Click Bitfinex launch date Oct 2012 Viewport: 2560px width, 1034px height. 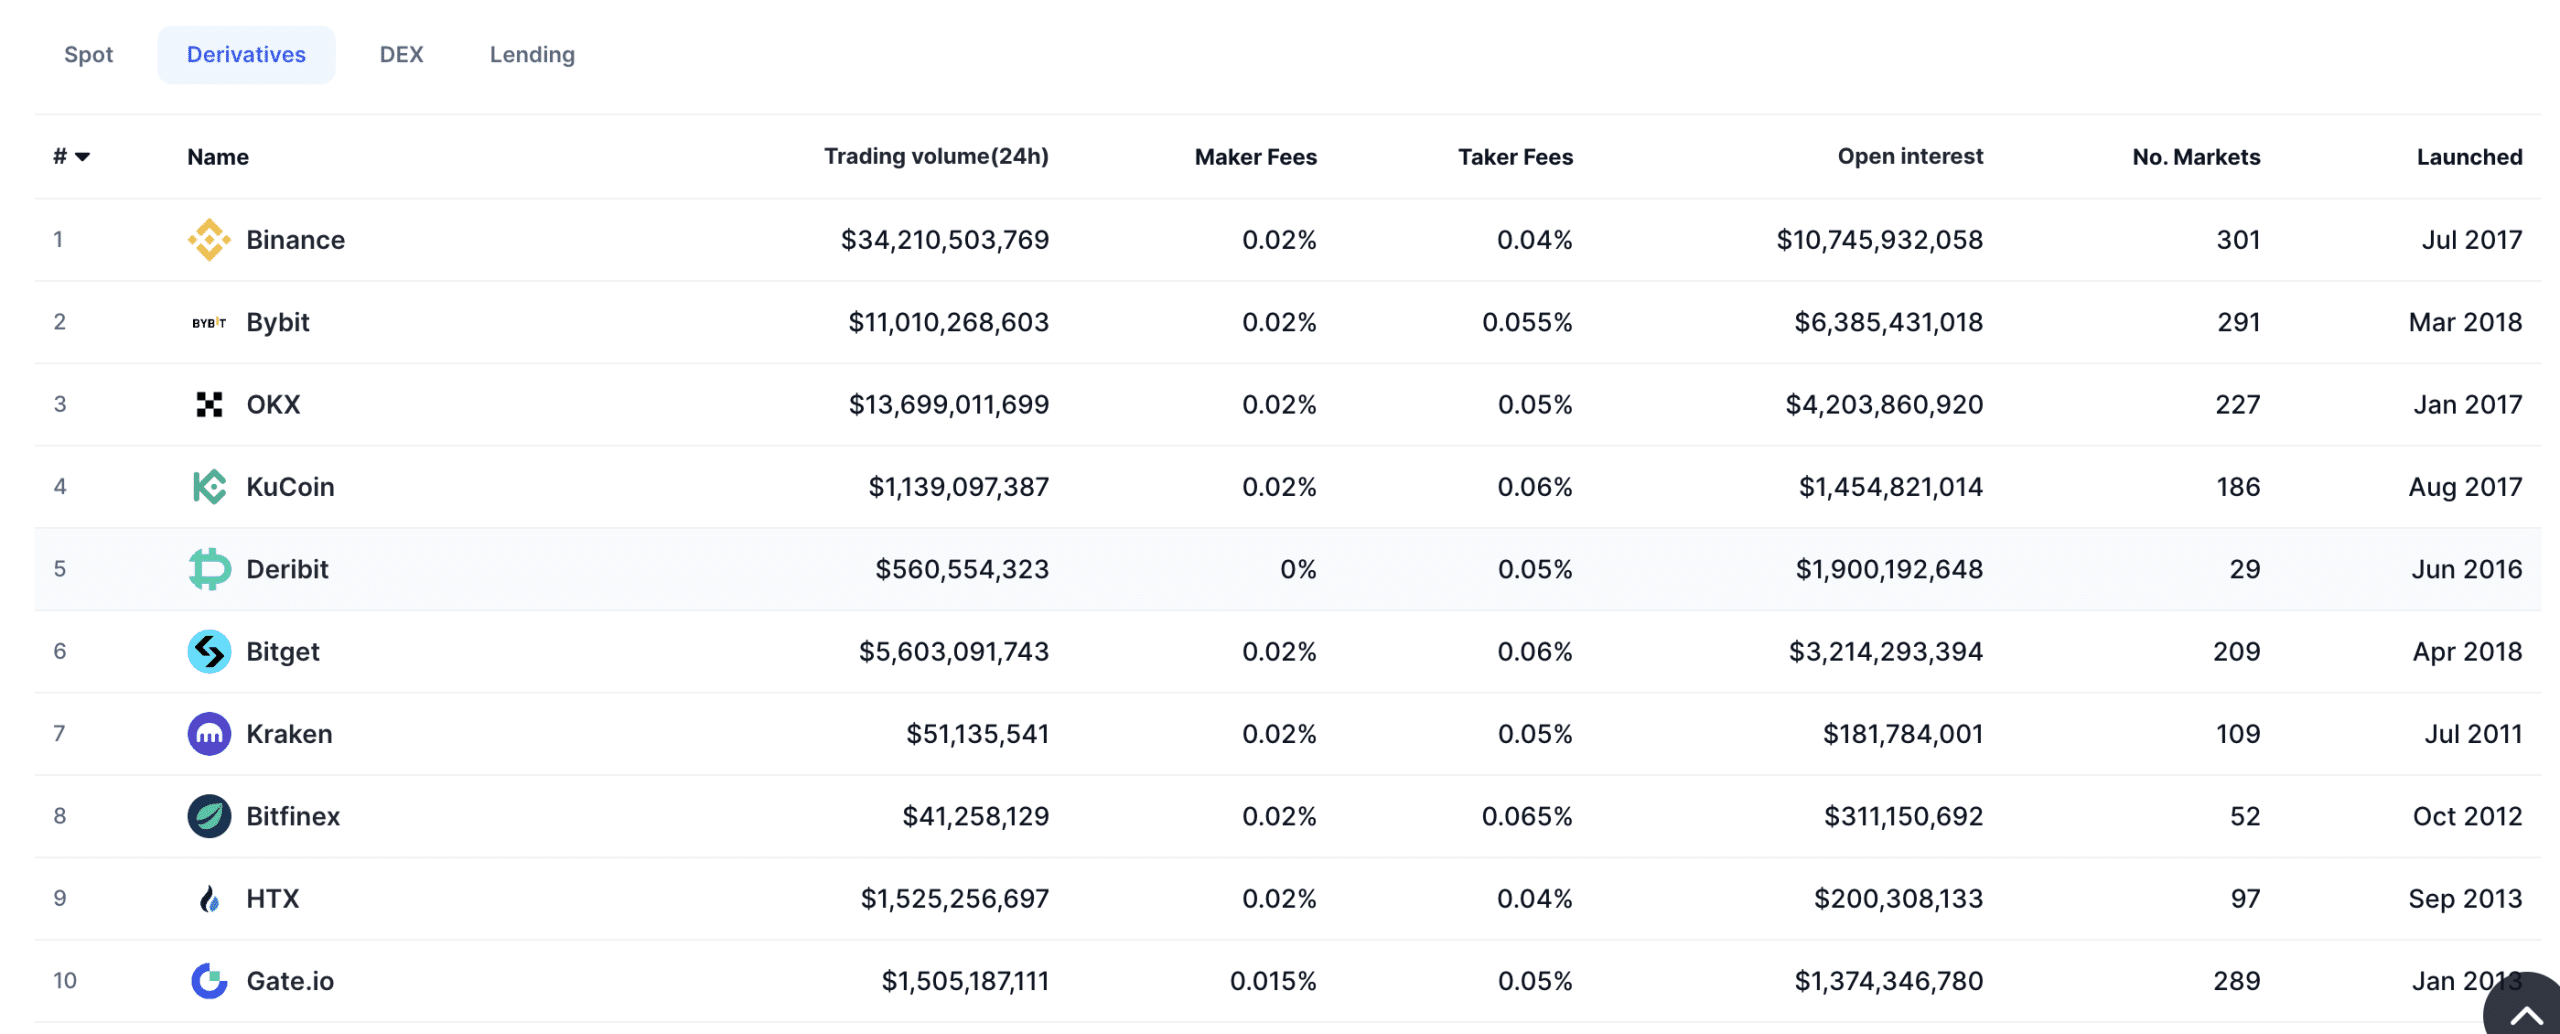2468,816
